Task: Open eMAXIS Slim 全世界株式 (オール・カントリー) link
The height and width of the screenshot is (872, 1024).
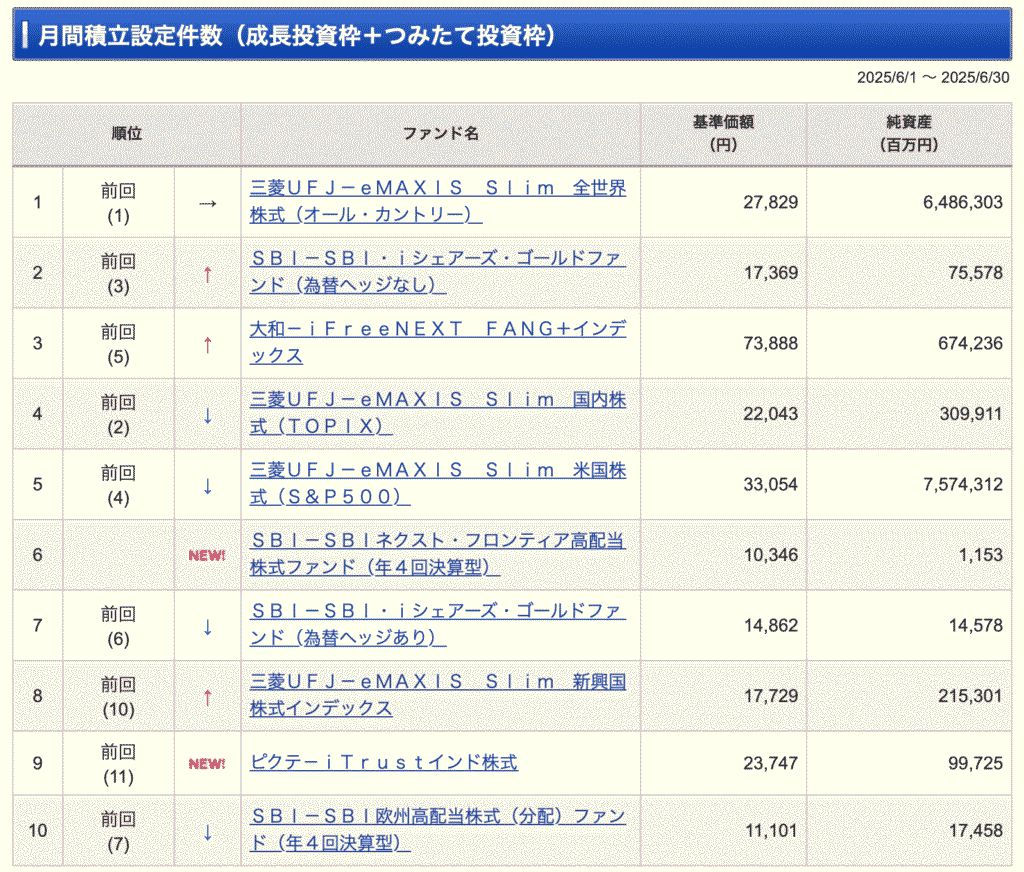Action: coord(437,201)
